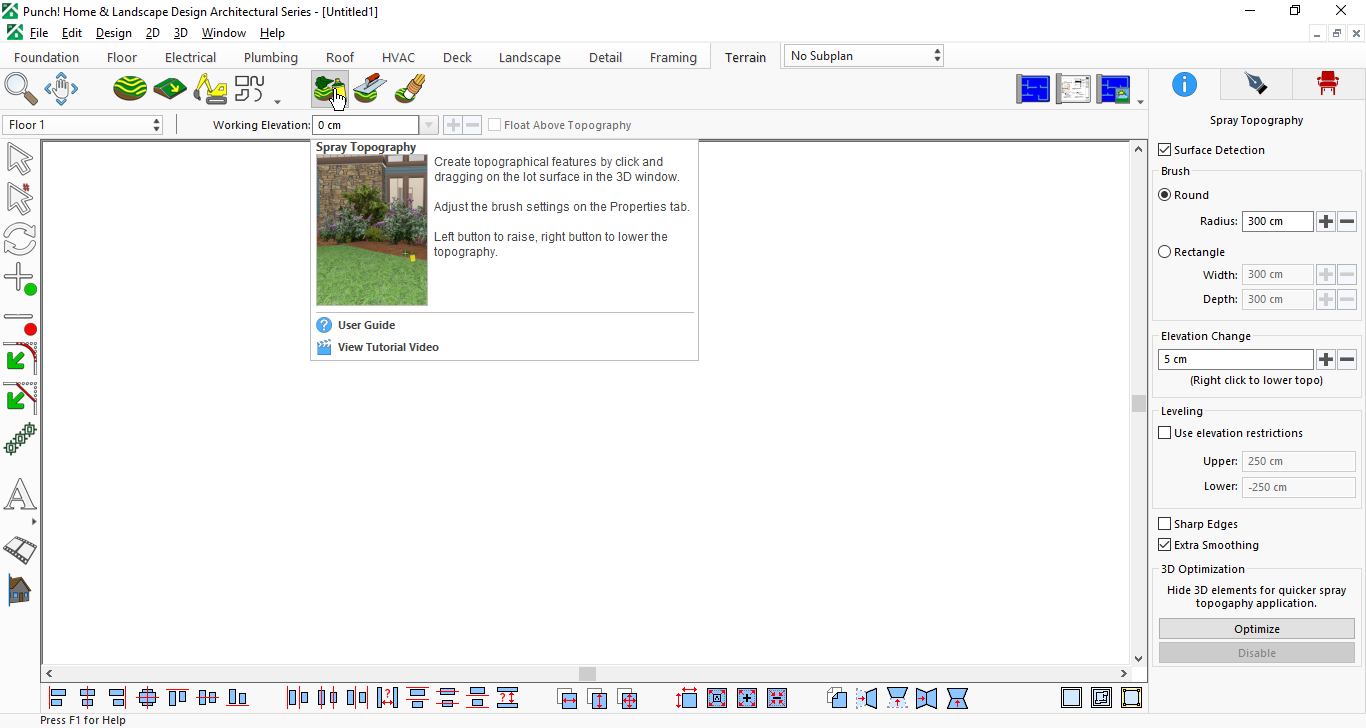Open the red chair tab in right panel
The image size is (1366, 728).
1327,84
